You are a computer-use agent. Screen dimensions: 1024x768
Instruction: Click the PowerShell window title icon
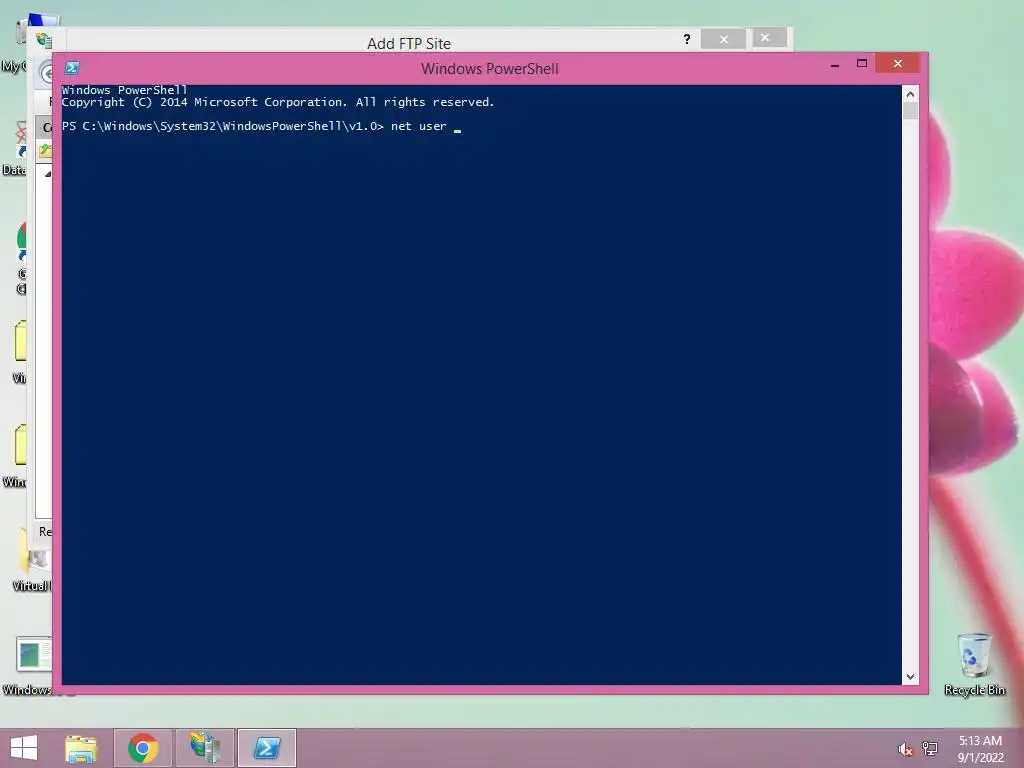tap(72, 68)
